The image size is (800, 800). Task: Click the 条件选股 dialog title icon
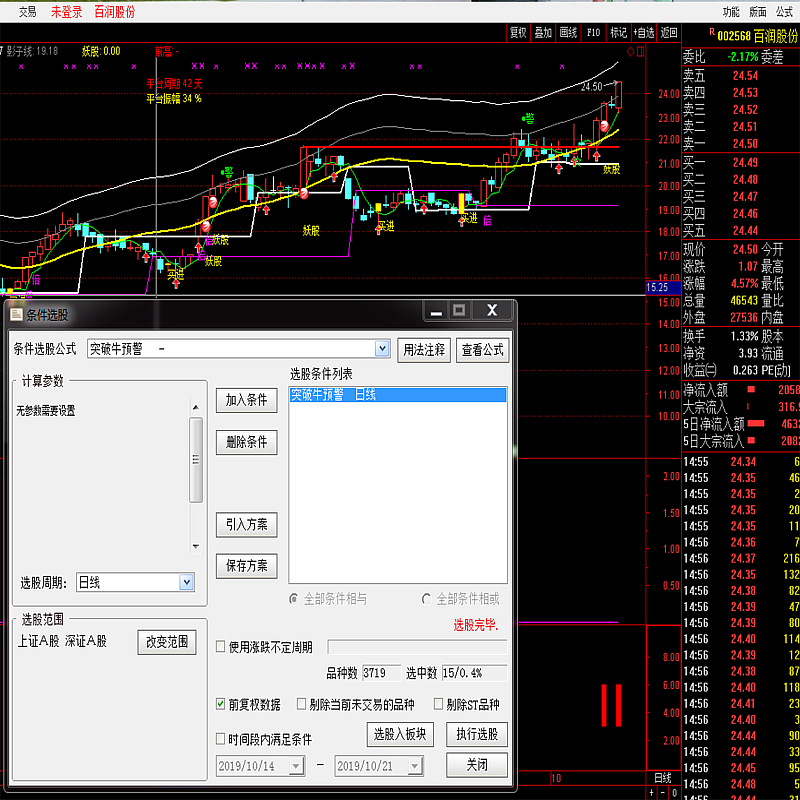(17, 315)
